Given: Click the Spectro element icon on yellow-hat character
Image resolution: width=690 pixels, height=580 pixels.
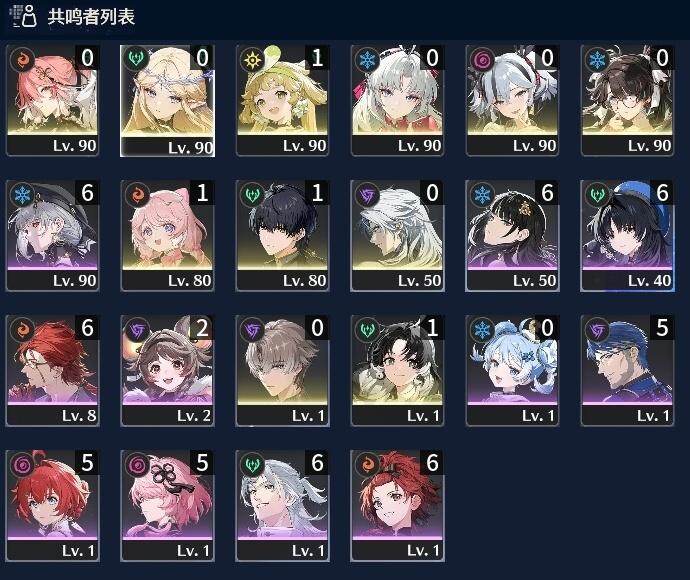Looking at the screenshot, I should click(x=252, y=59).
